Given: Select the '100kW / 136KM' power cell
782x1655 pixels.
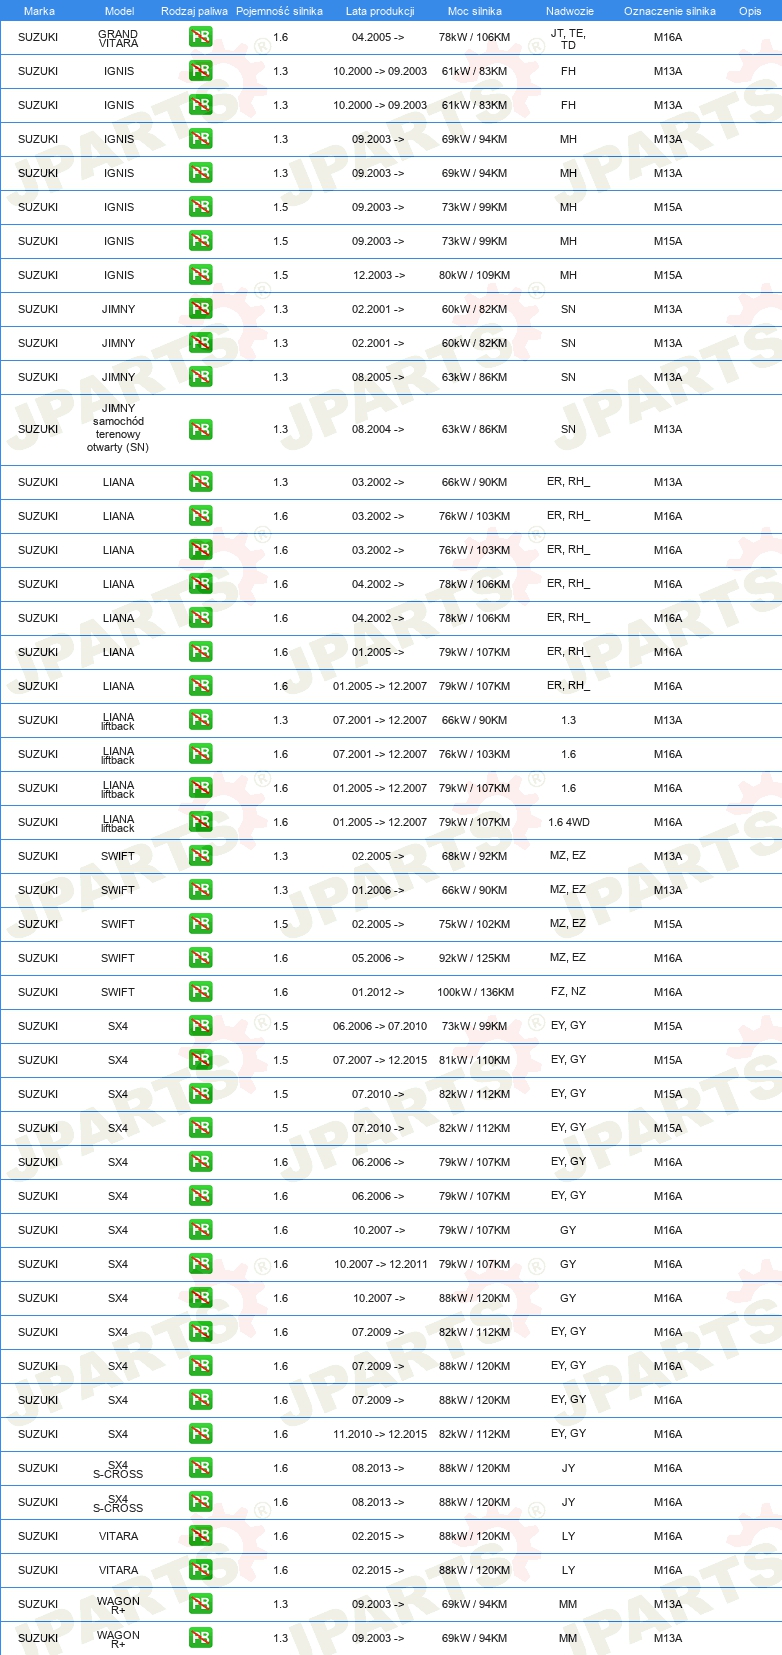Looking at the screenshot, I should [x=475, y=992].
